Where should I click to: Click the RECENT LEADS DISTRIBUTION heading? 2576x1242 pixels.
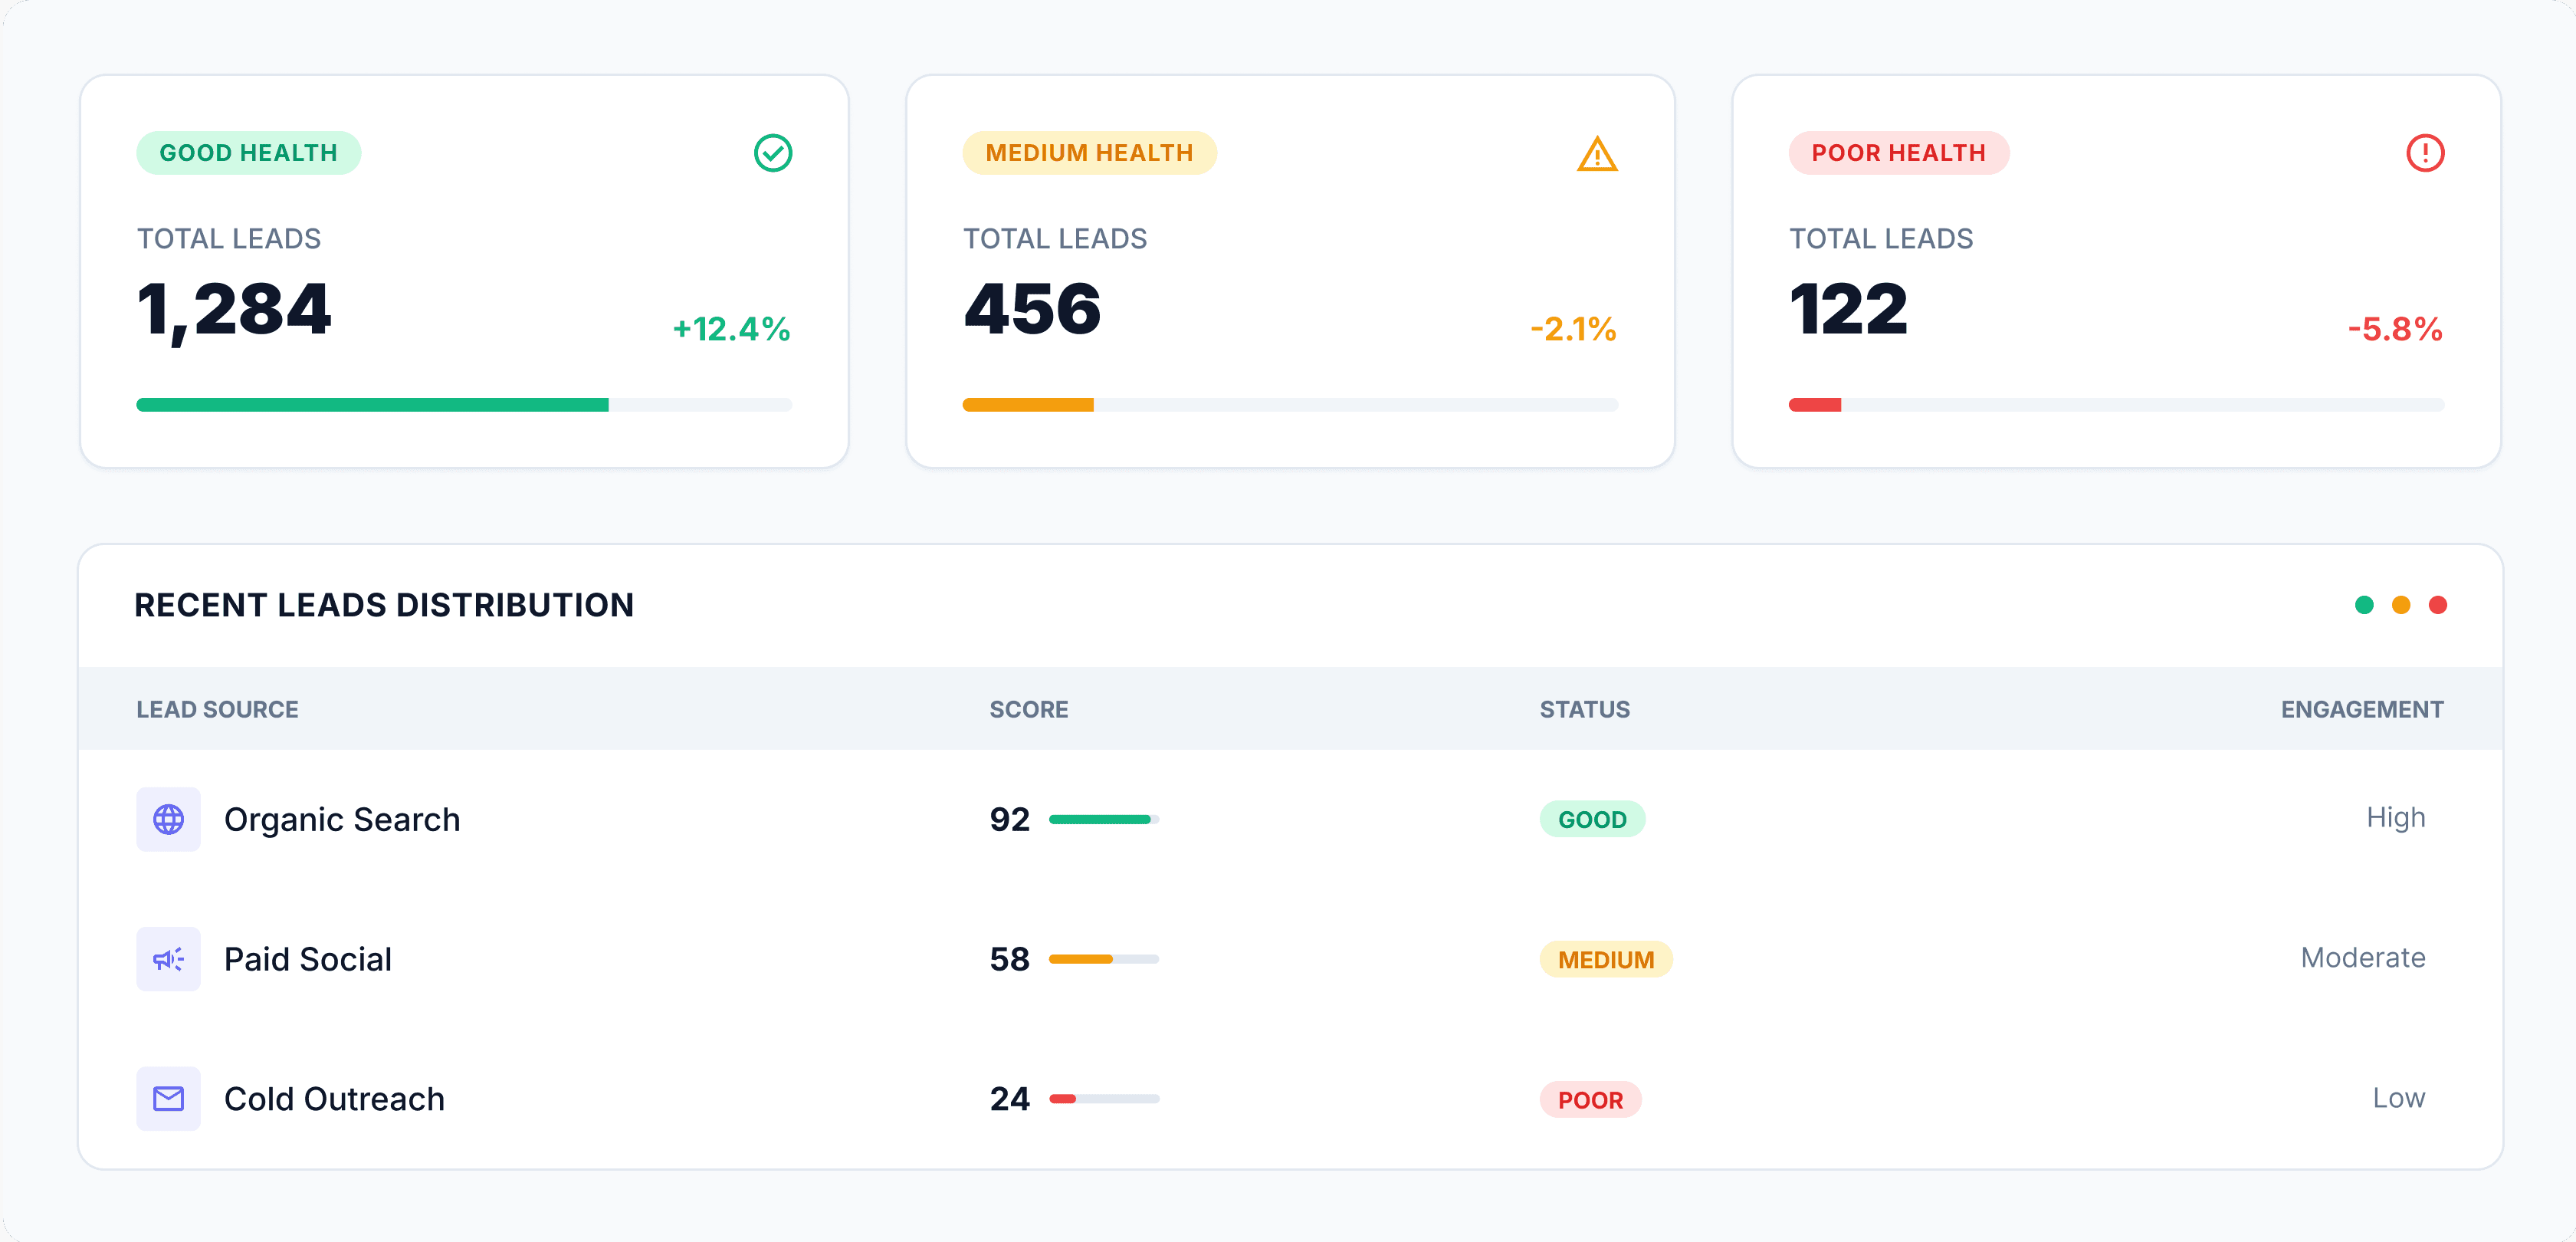tap(384, 604)
